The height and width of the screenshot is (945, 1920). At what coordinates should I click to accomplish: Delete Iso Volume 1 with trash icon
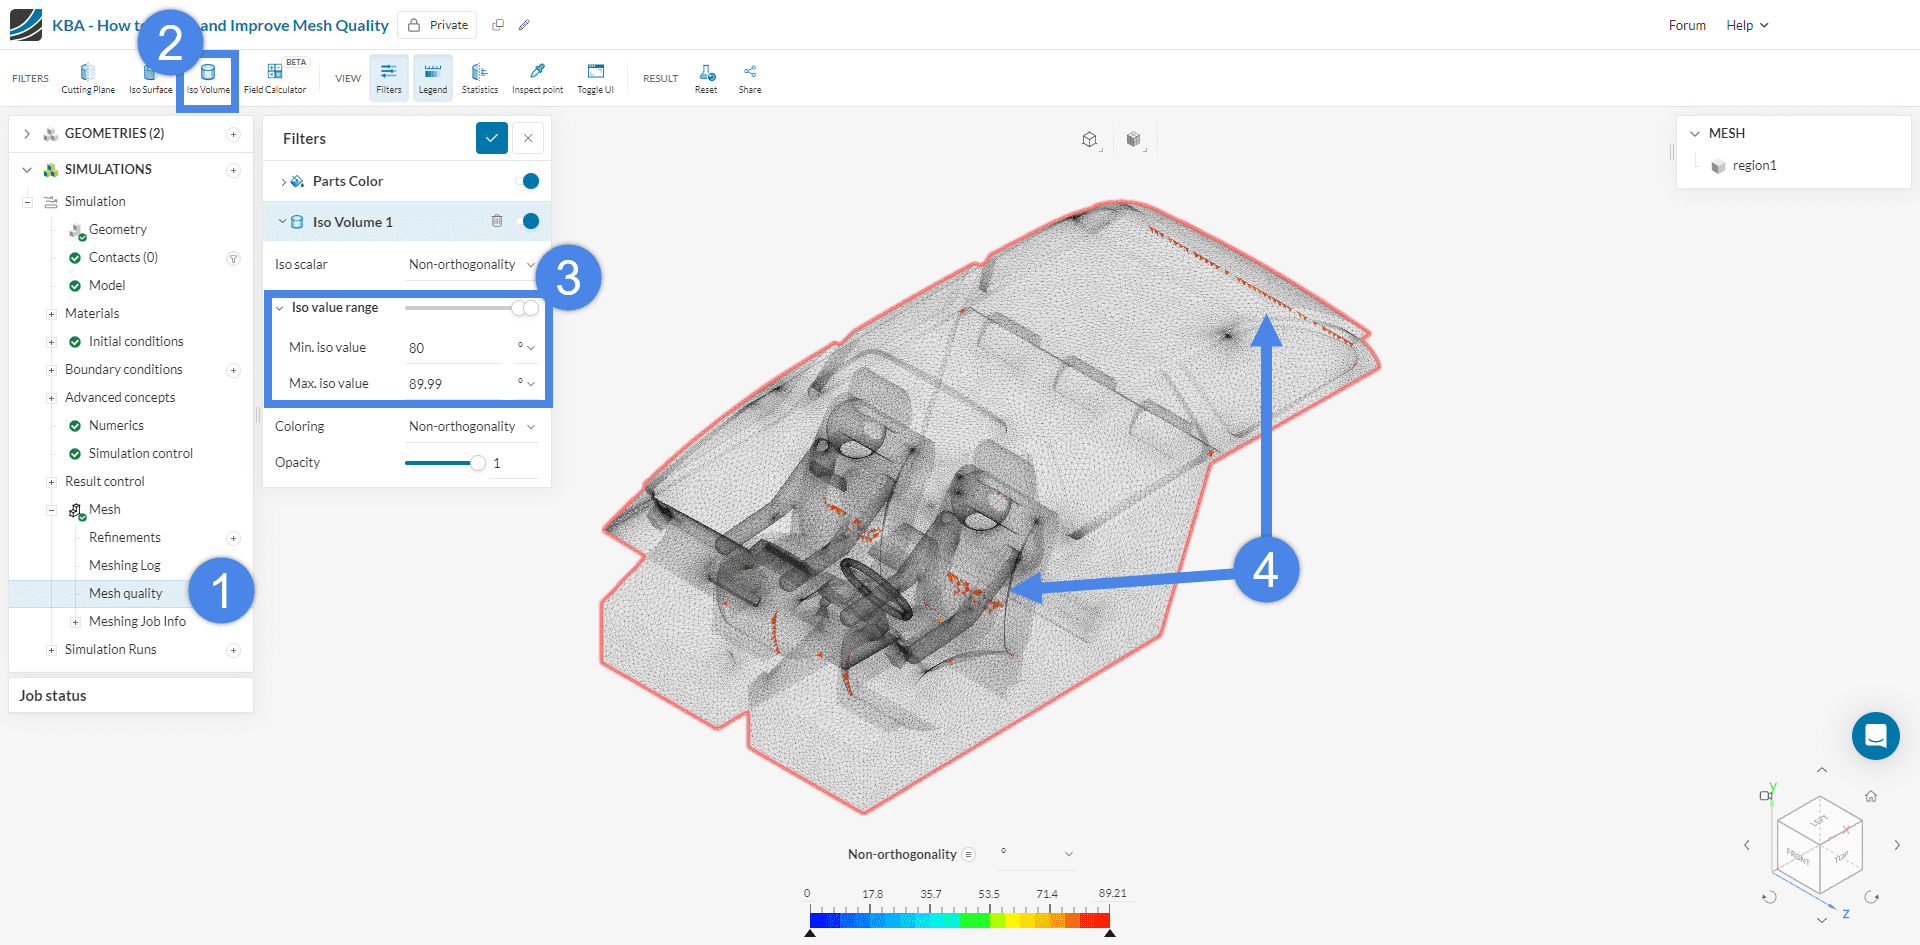[x=497, y=221]
